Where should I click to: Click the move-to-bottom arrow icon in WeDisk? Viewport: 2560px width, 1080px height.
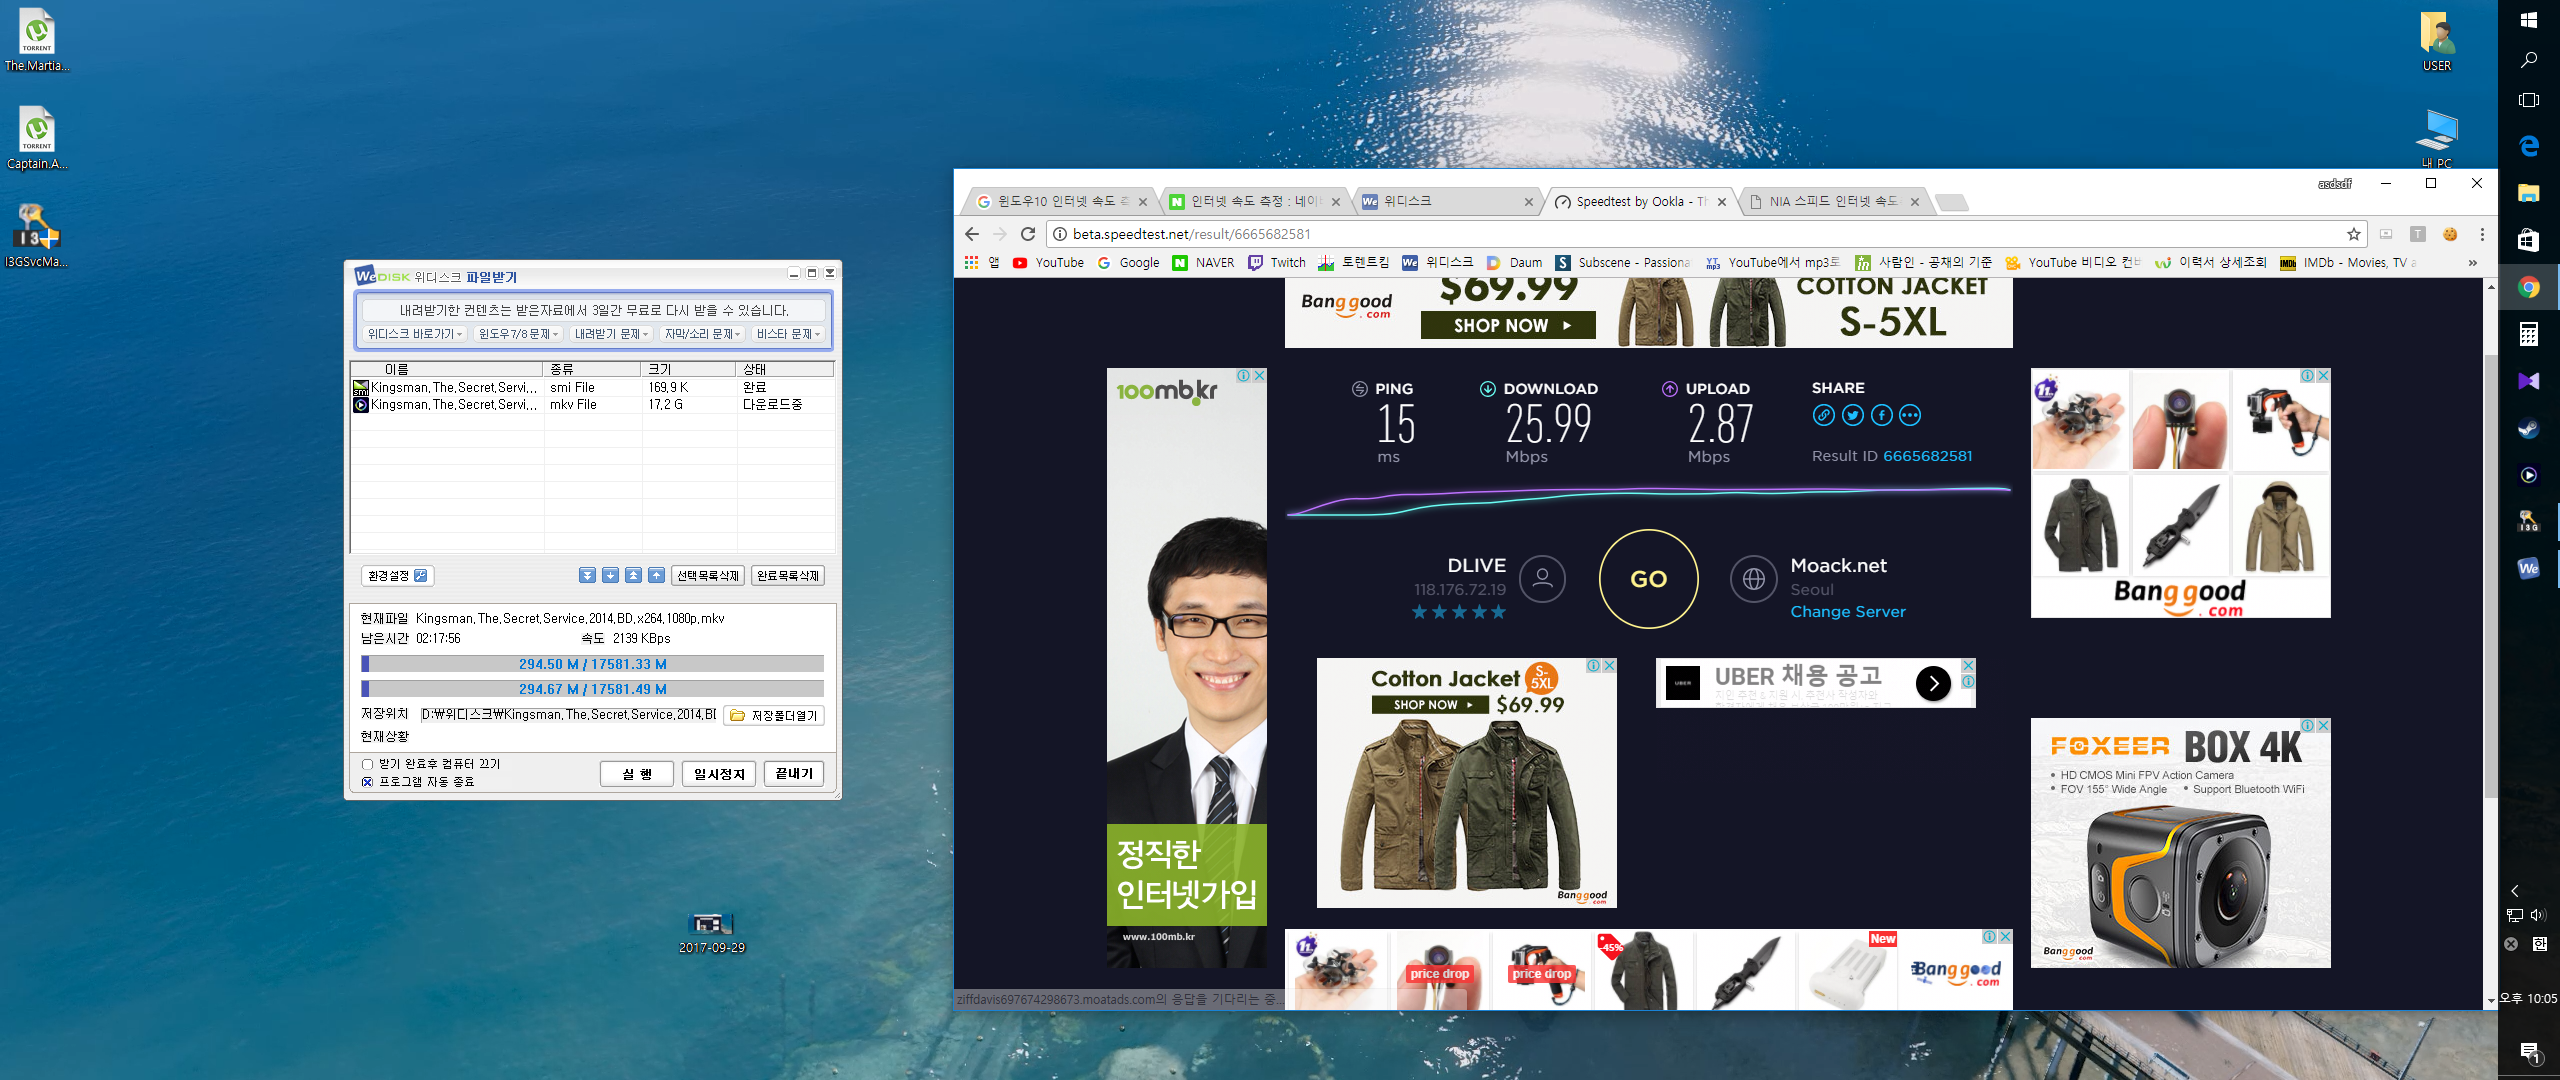[x=587, y=575]
